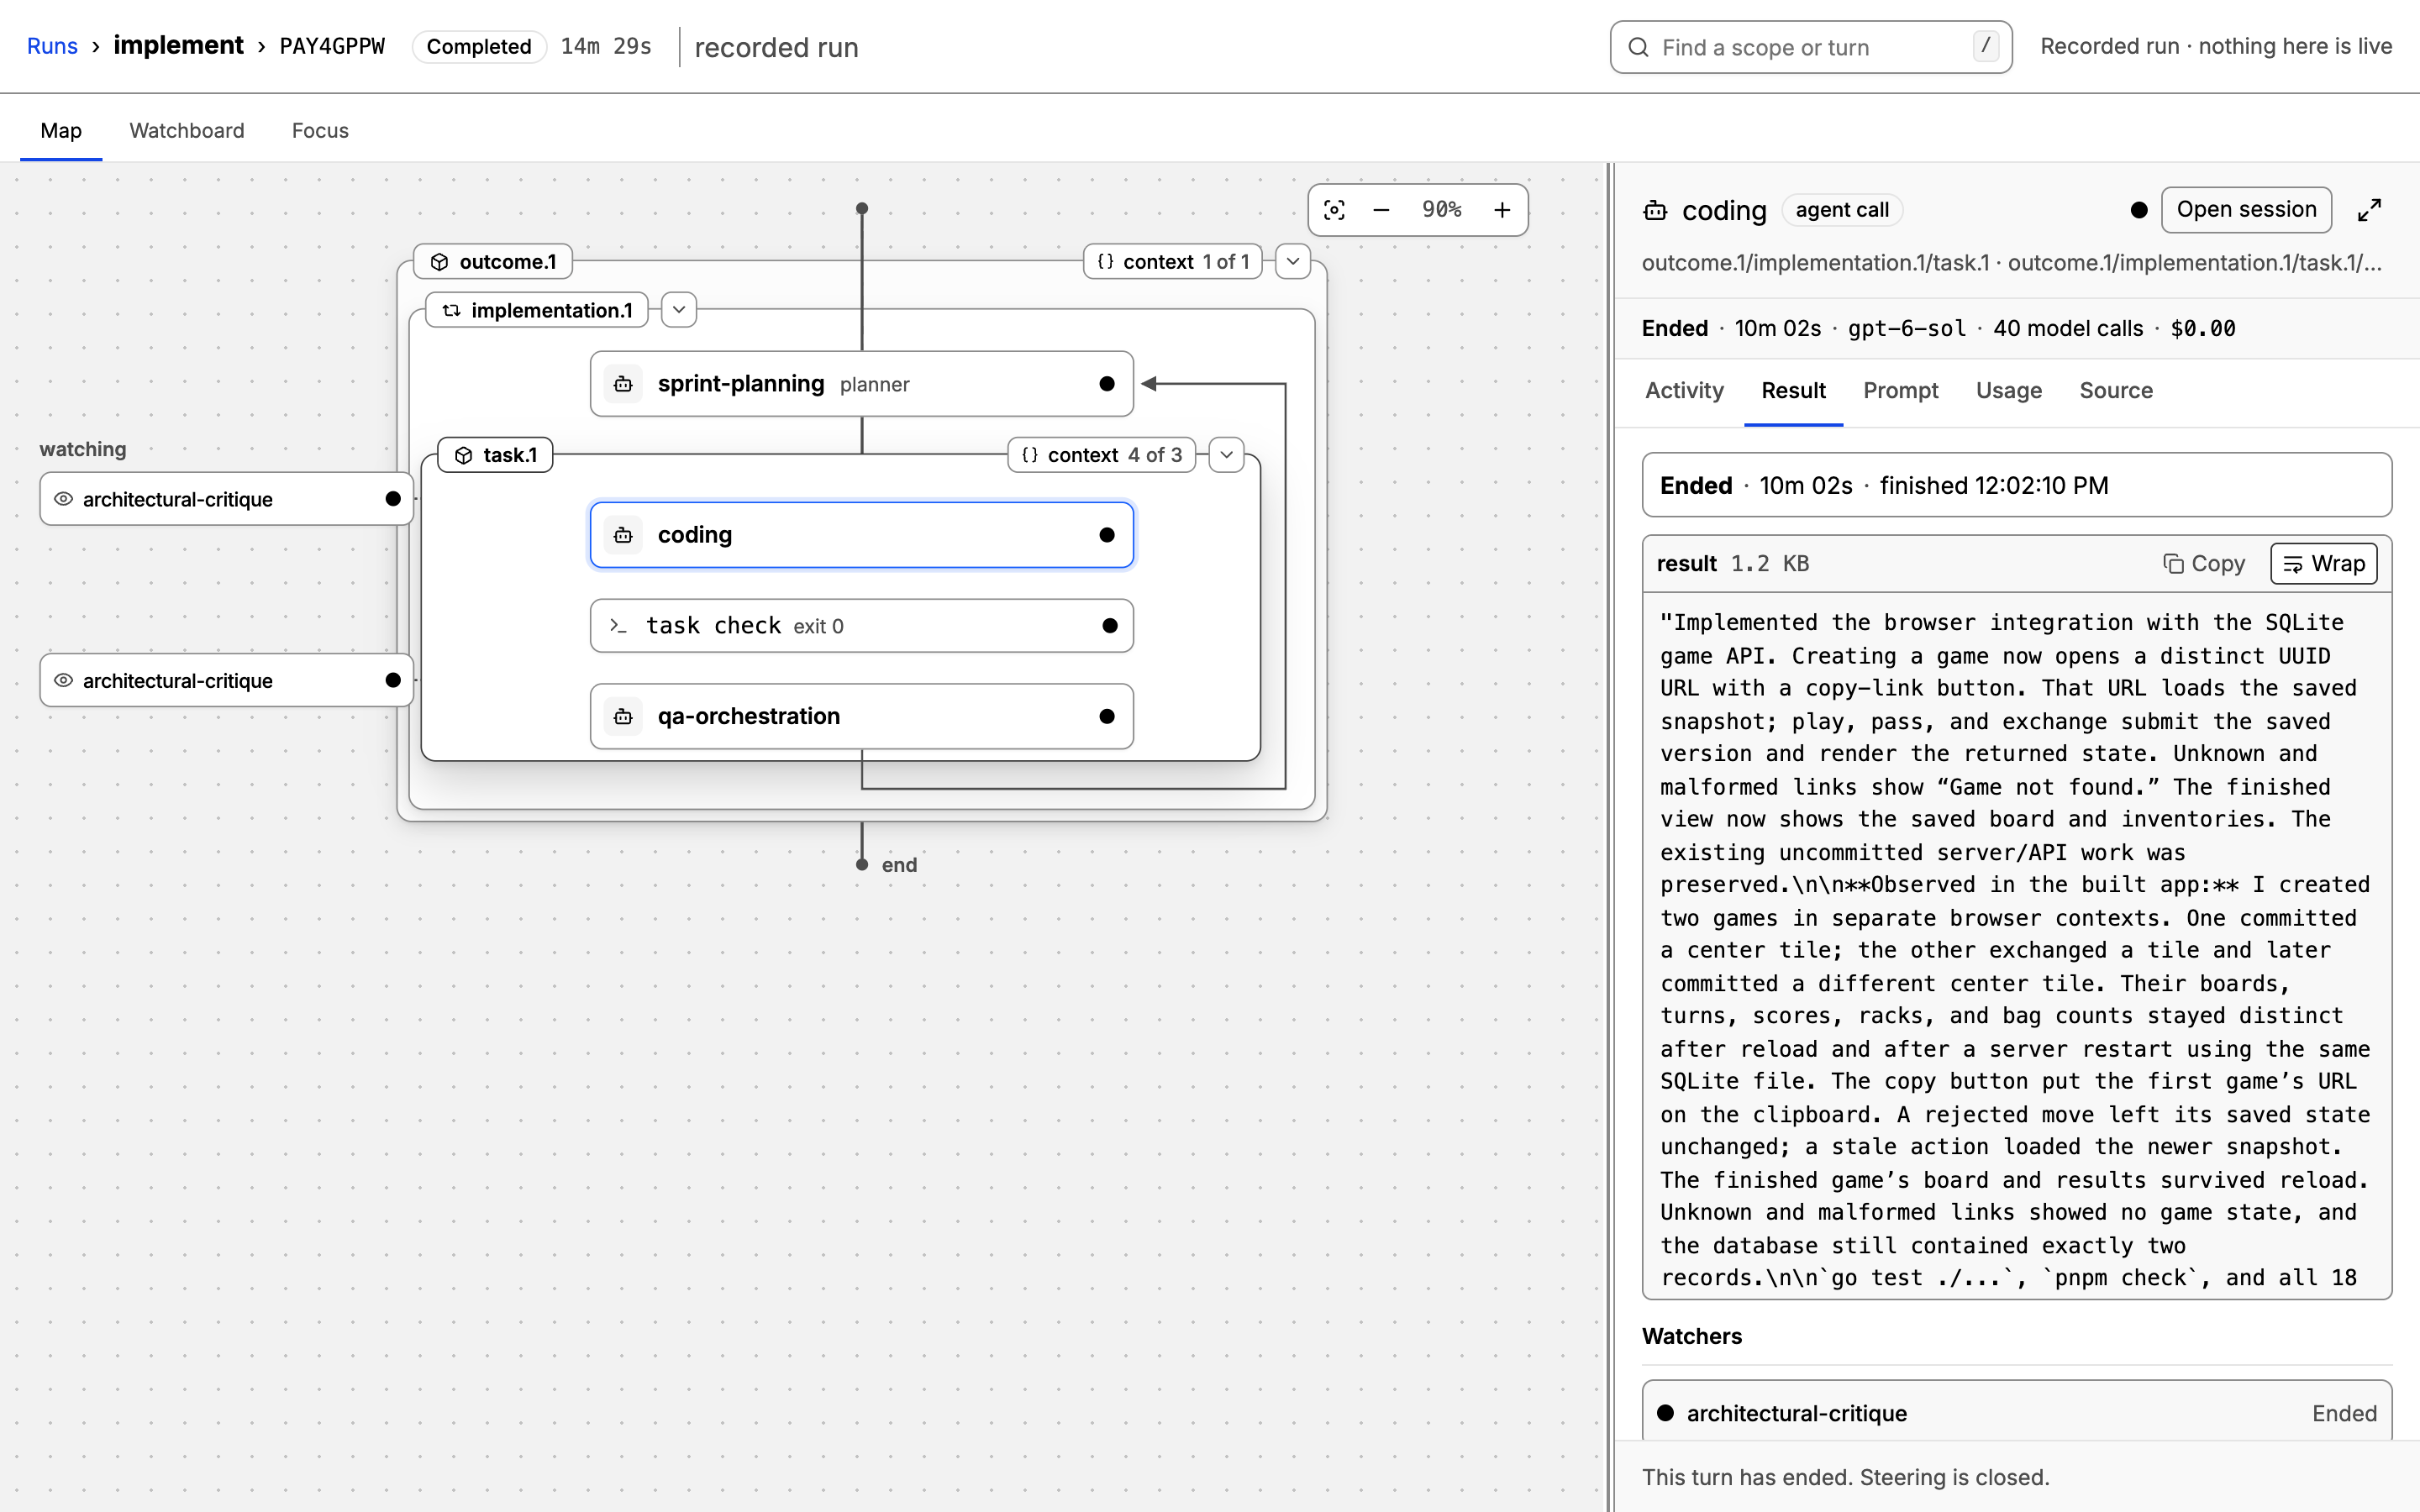Screen dimensions: 2420x1512
Task: Go to the Runs breadcrumb link
Action: (x=52, y=46)
